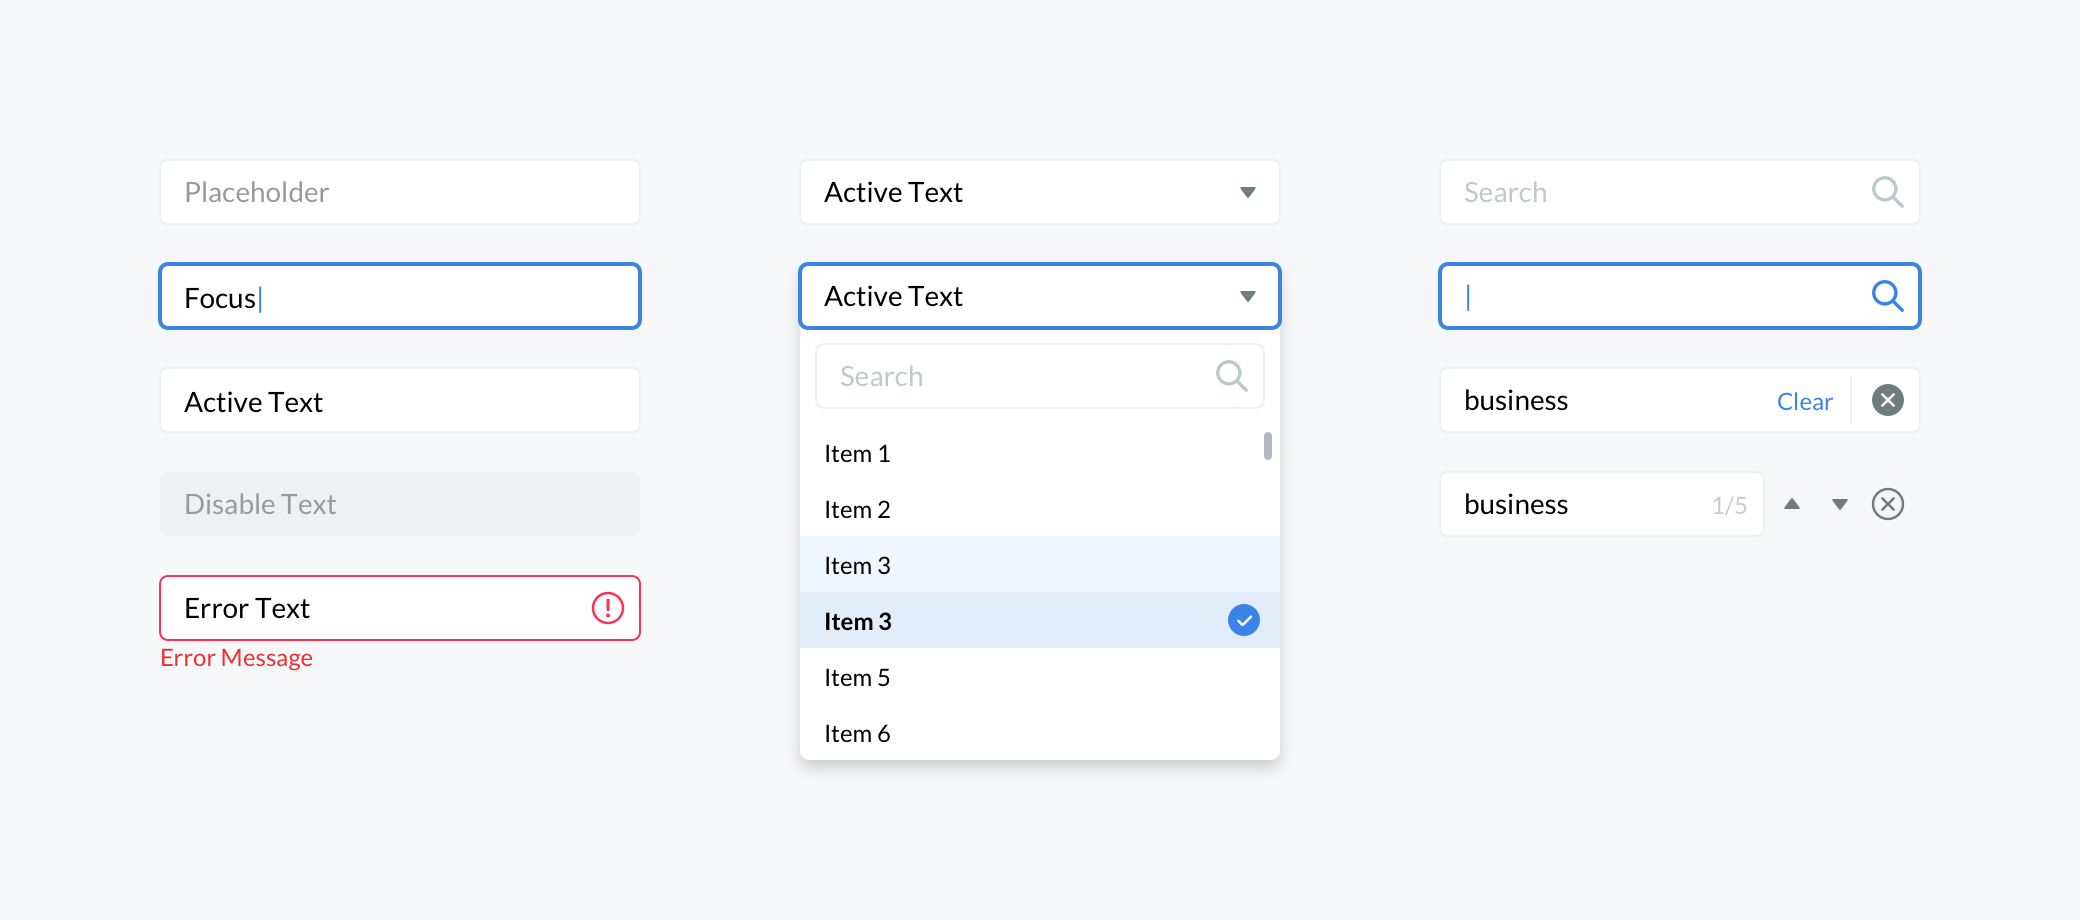
Task: Go to previous match with up arrow
Action: [x=1792, y=504]
